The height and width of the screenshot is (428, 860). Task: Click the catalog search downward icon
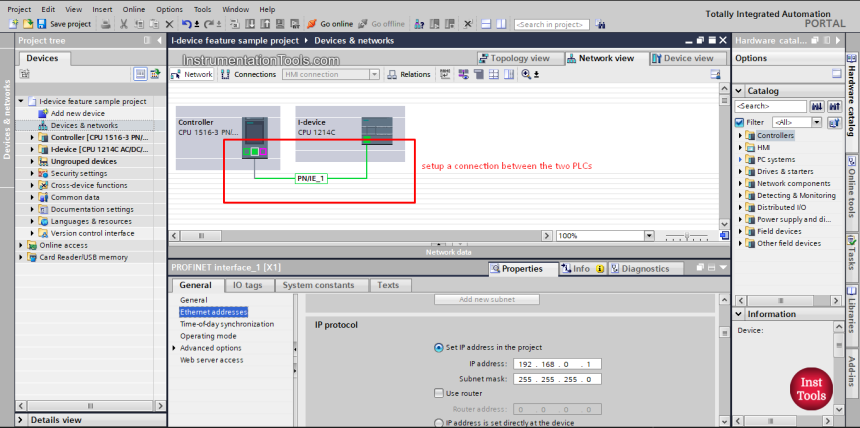818,106
